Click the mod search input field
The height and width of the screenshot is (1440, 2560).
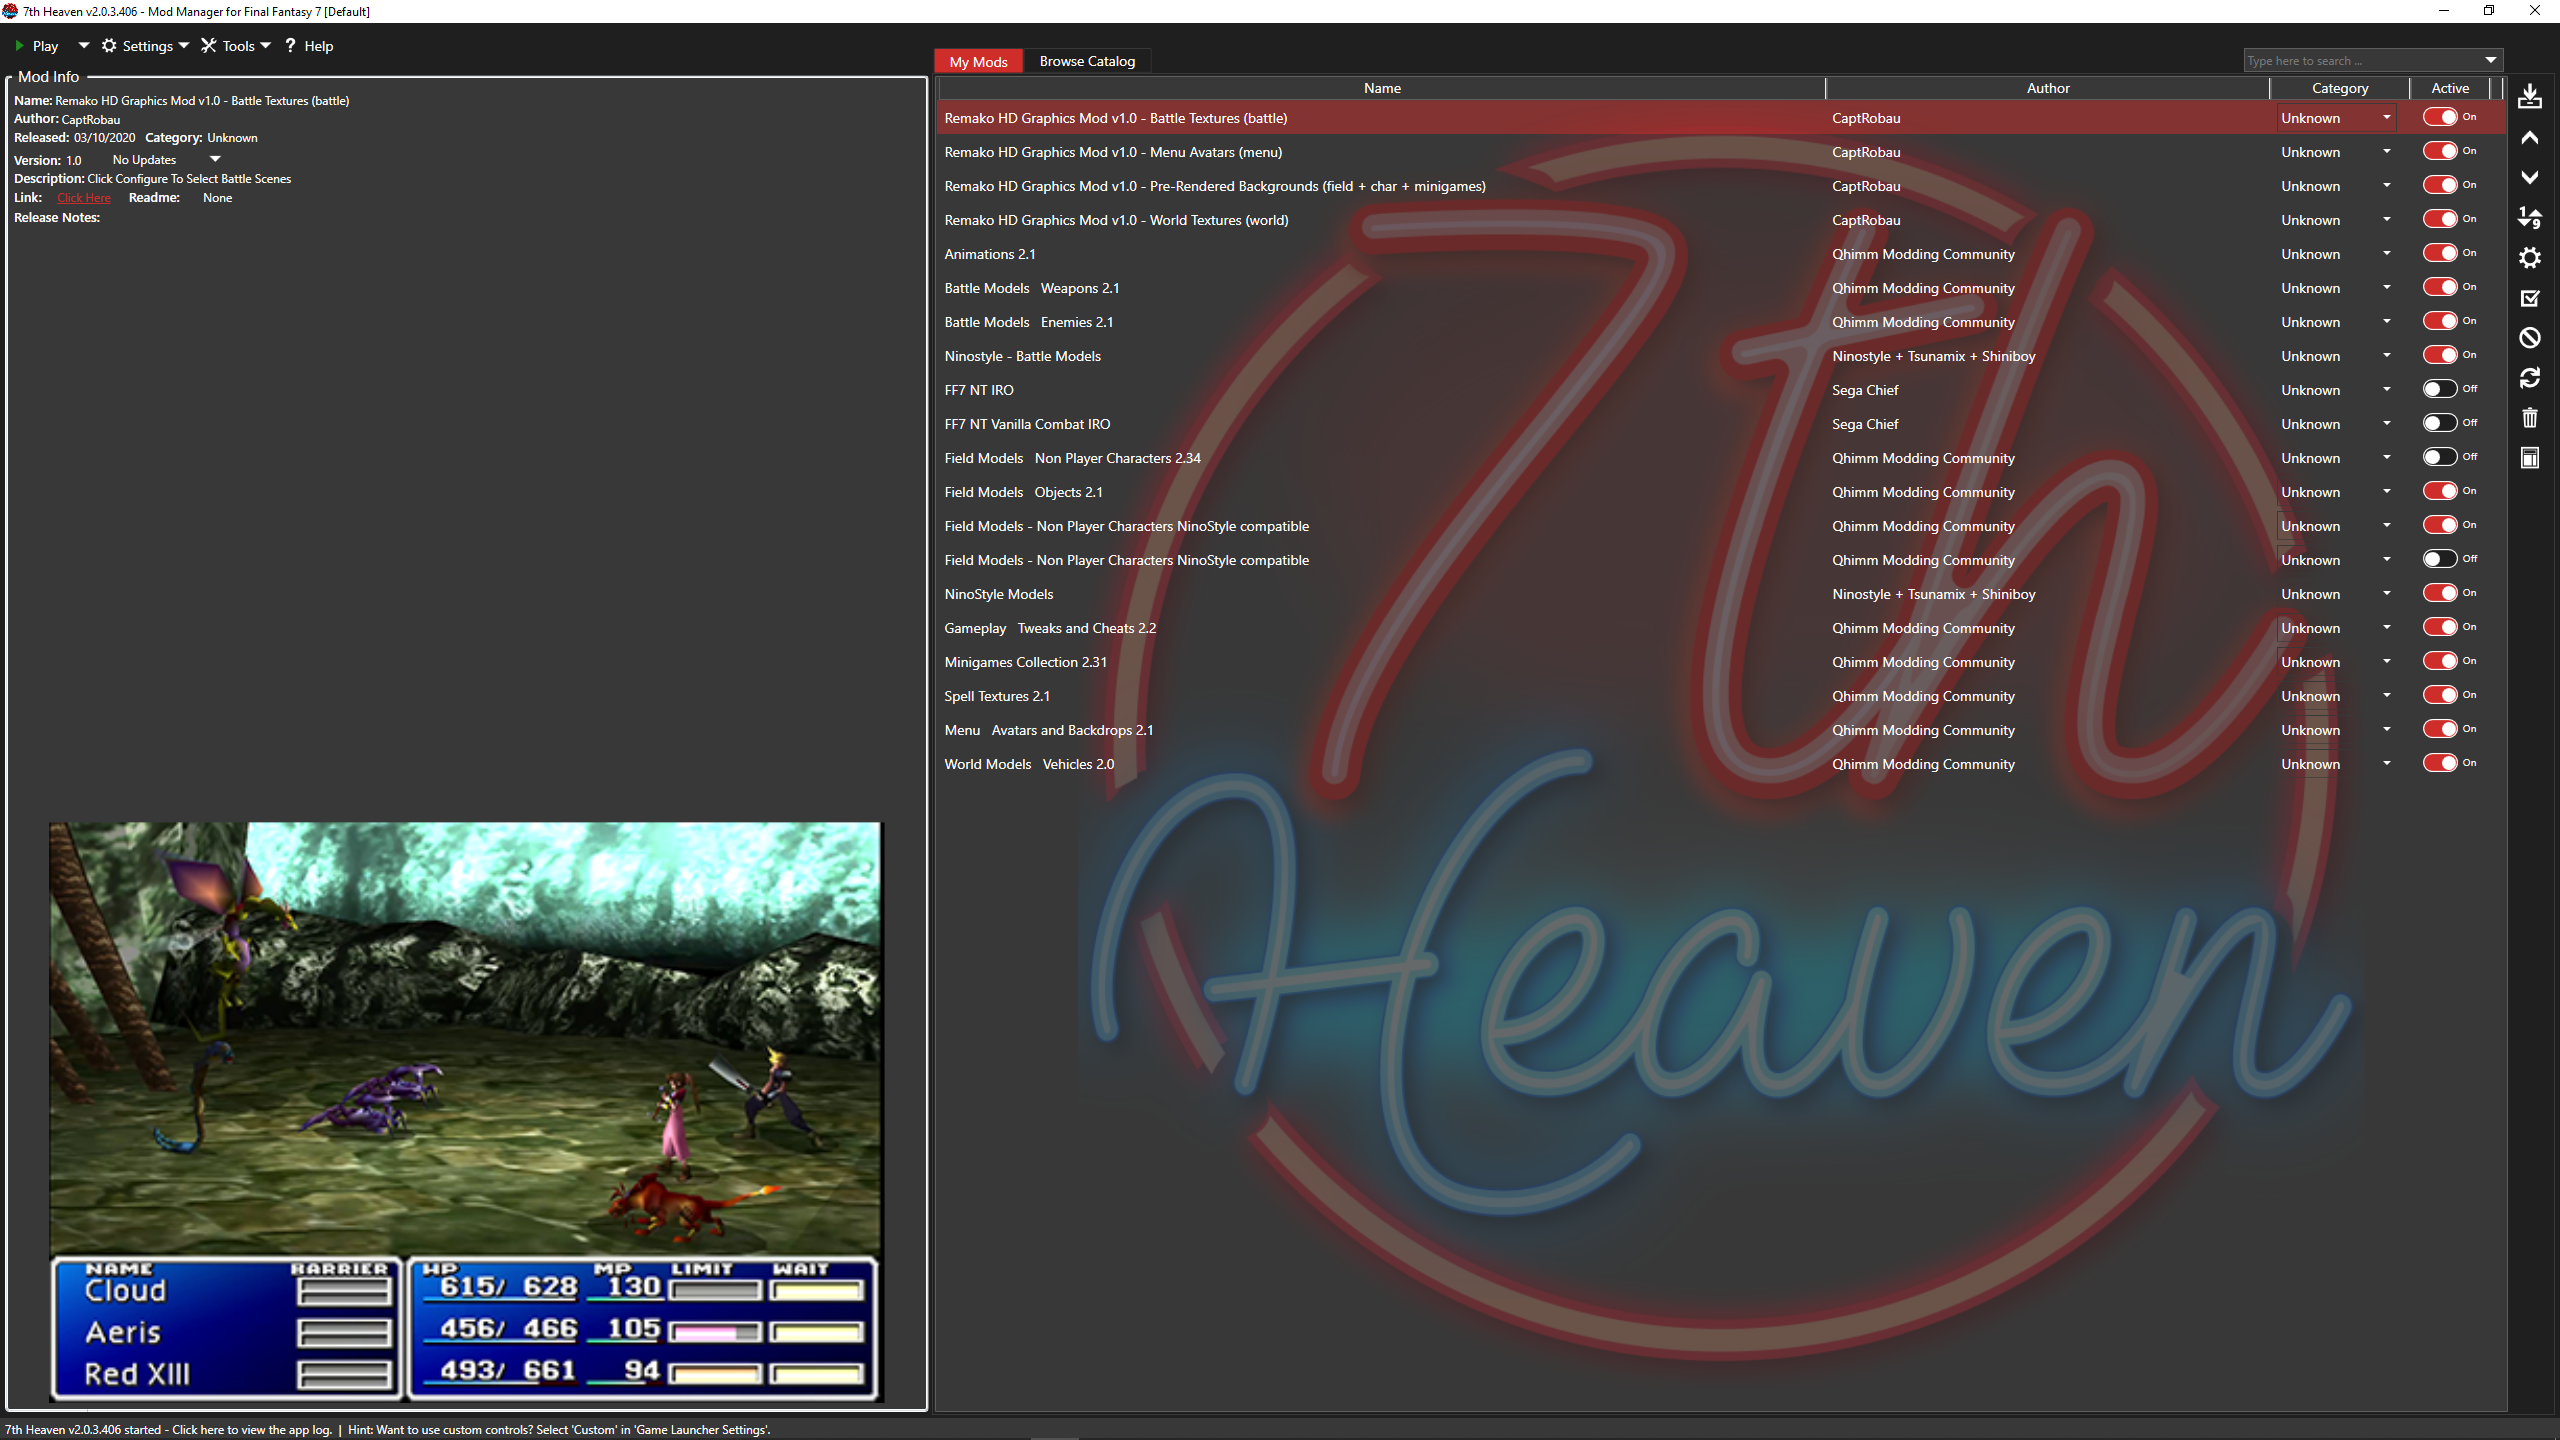coord(2362,61)
